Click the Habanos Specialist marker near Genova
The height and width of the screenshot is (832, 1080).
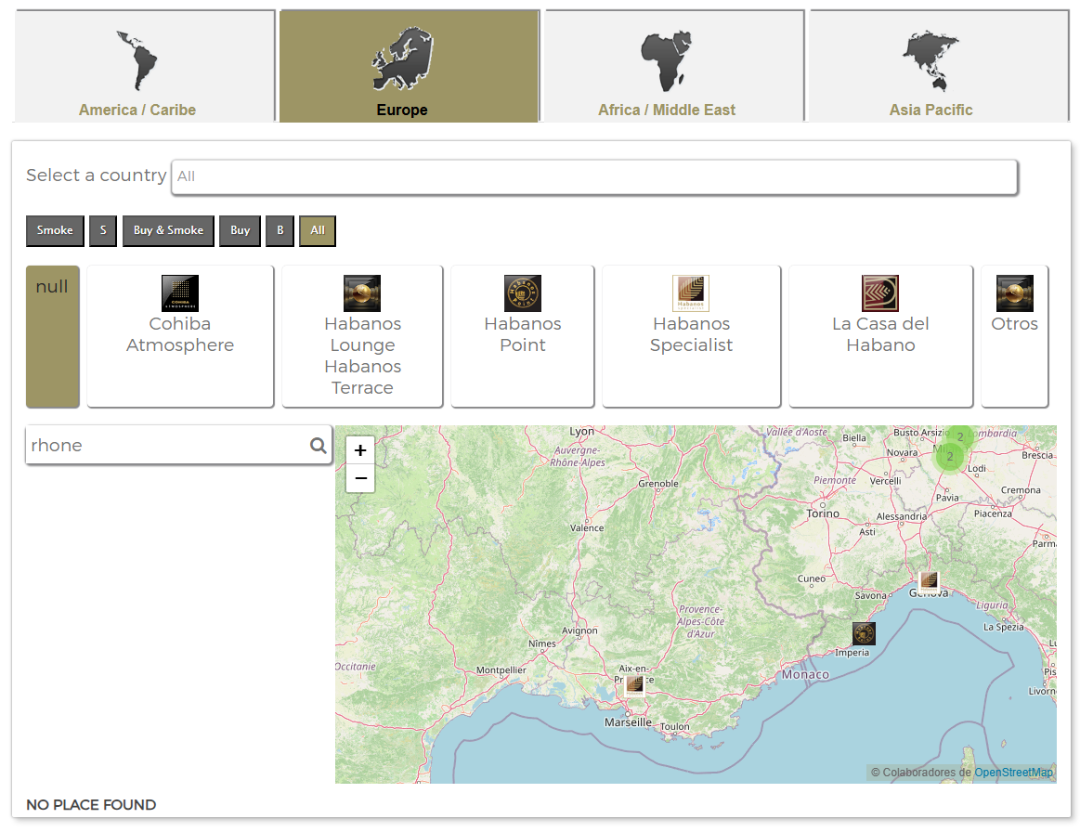tap(928, 580)
